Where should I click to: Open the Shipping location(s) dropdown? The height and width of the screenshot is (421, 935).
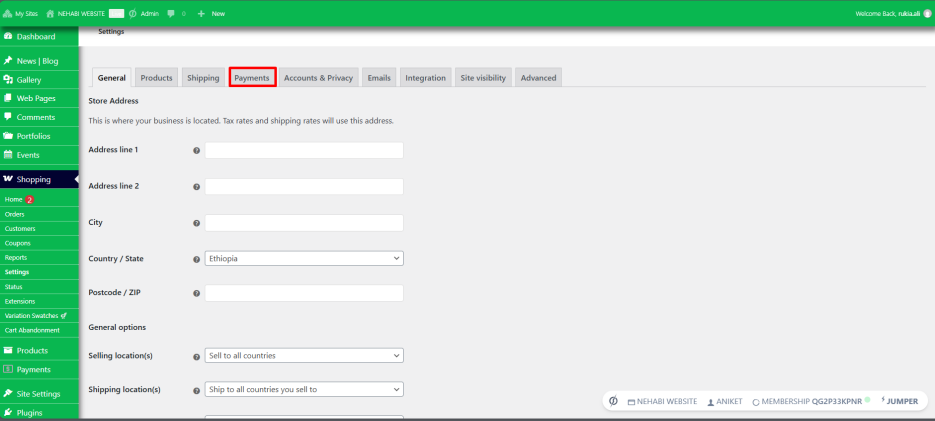pos(304,389)
